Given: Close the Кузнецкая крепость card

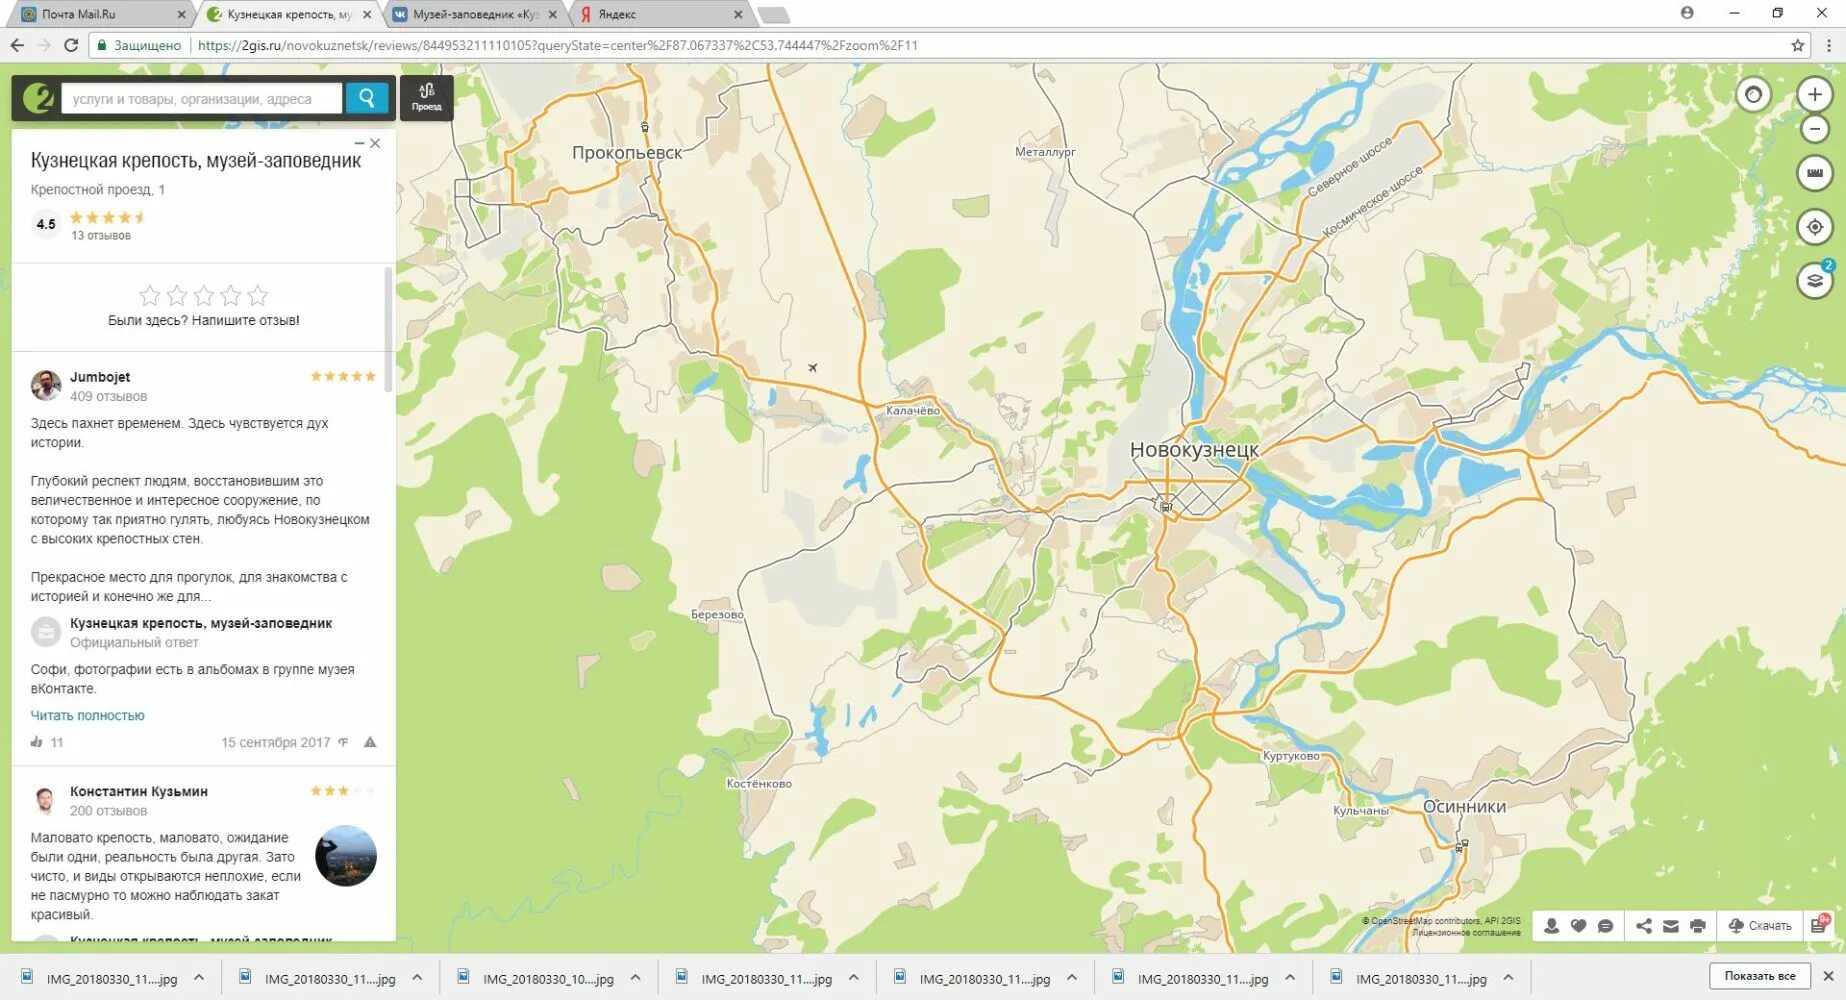Looking at the screenshot, I should [x=375, y=144].
